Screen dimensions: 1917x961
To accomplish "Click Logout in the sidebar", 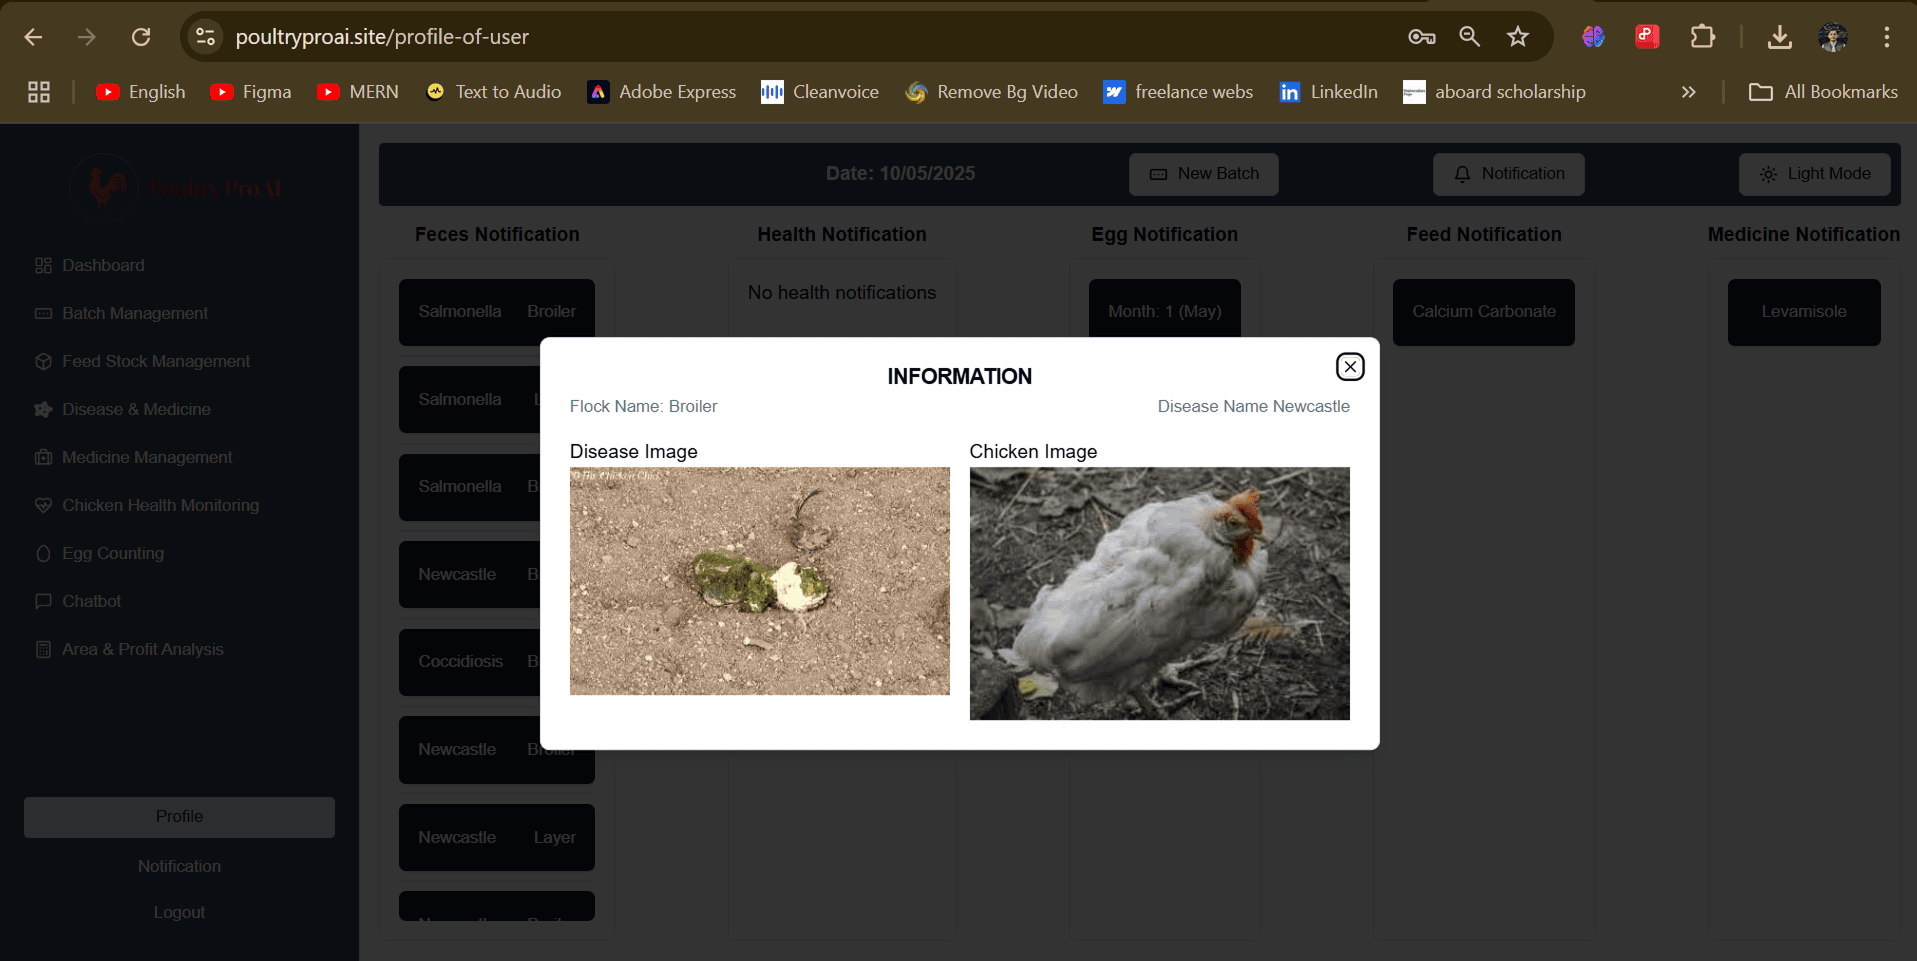I will click(x=179, y=912).
